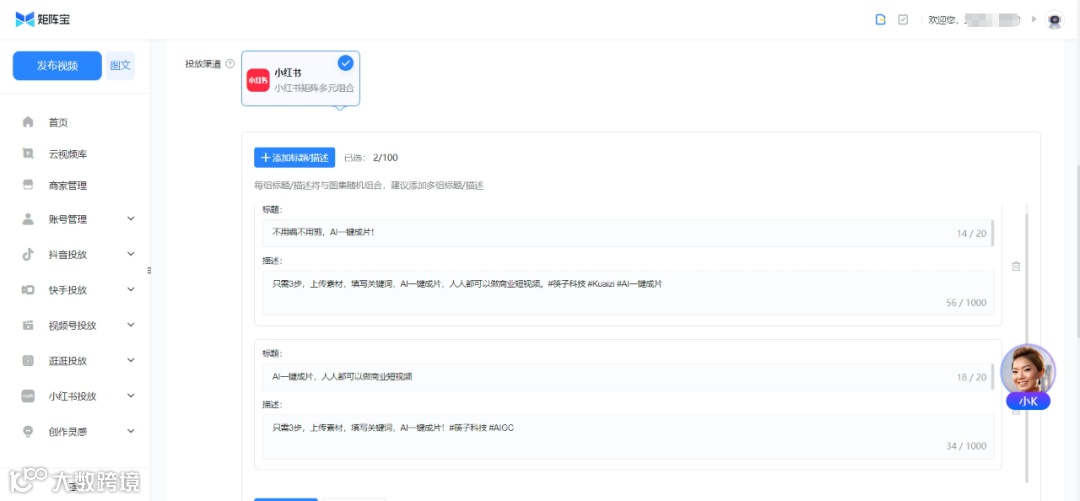1080x501 pixels.
Task: Expand the 创作灵感 menu
Action: [131, 432]
